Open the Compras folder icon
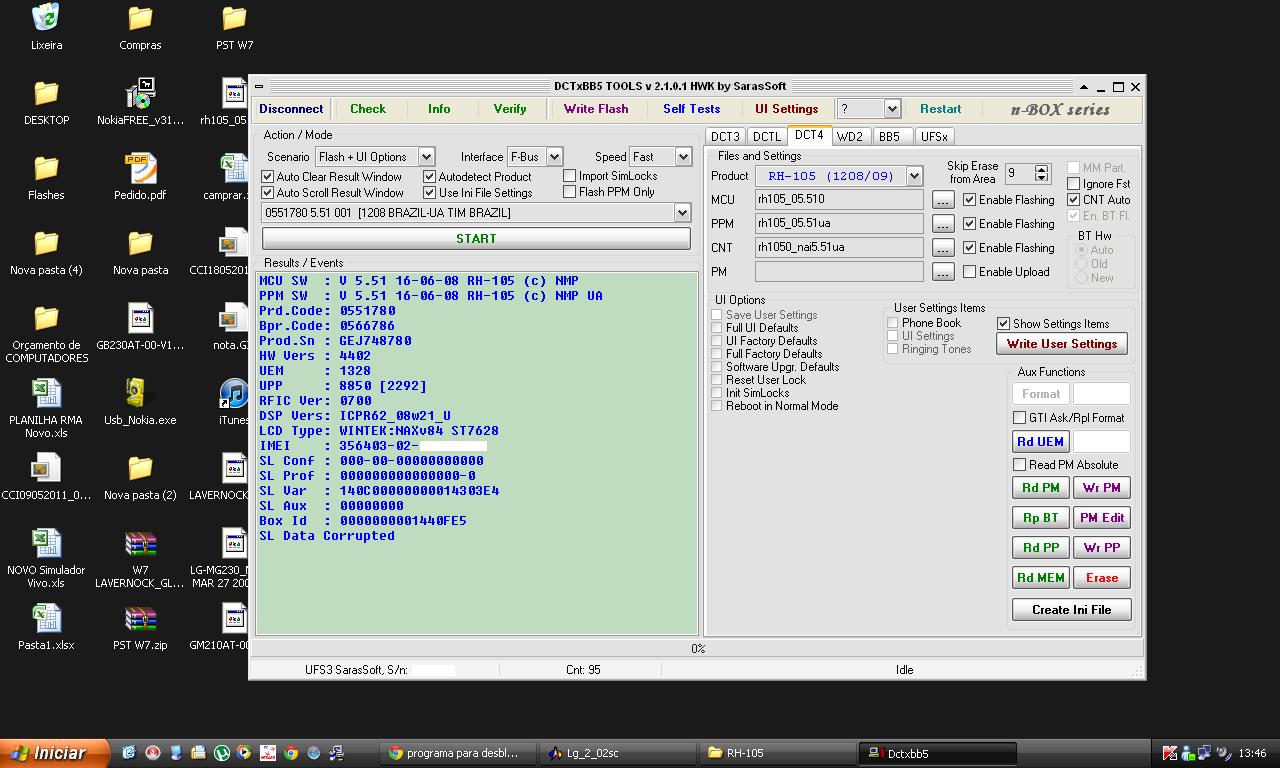Image resolution: width=1280 pixels, height=768 pixels. pyautogui.click(x=140, y=19)
